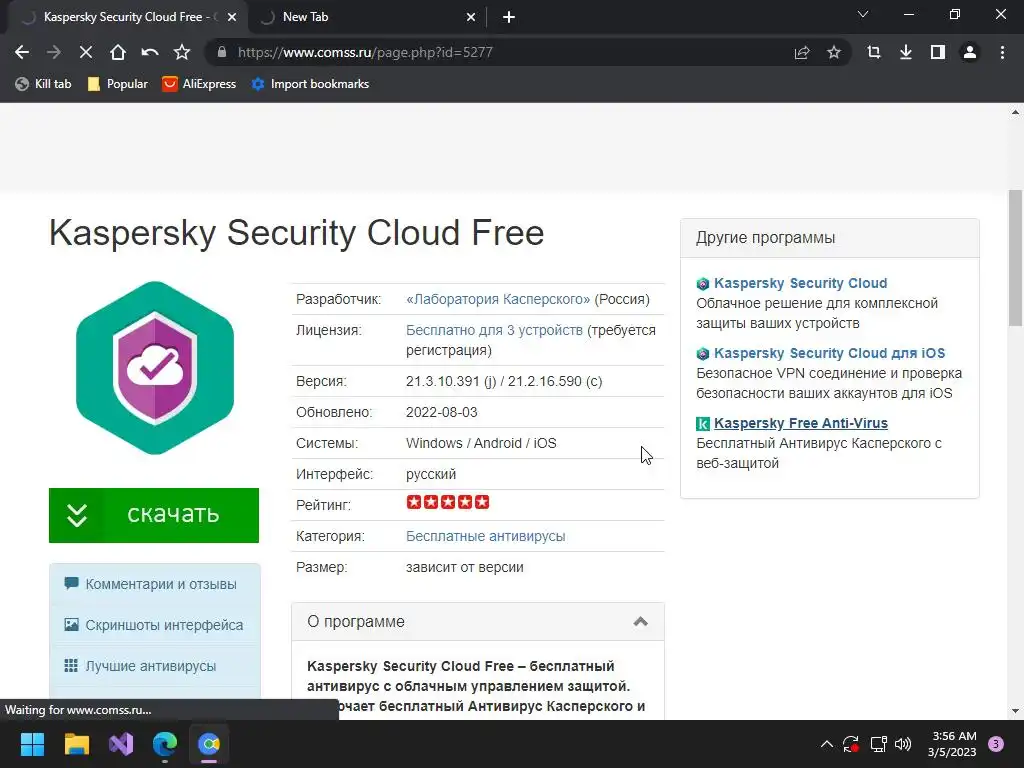
Task: Click the green скачать download button
Action: click(x=154, y=515)
